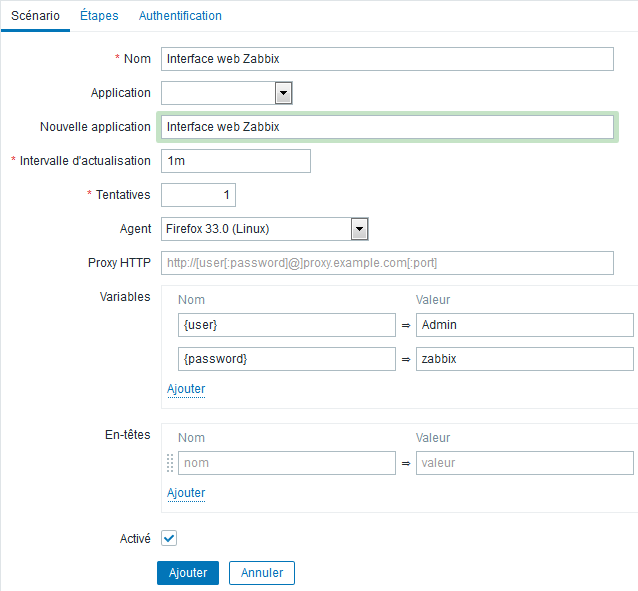
Task: Click the En-têtes nom placeholder field
Action: click(287, 463)
